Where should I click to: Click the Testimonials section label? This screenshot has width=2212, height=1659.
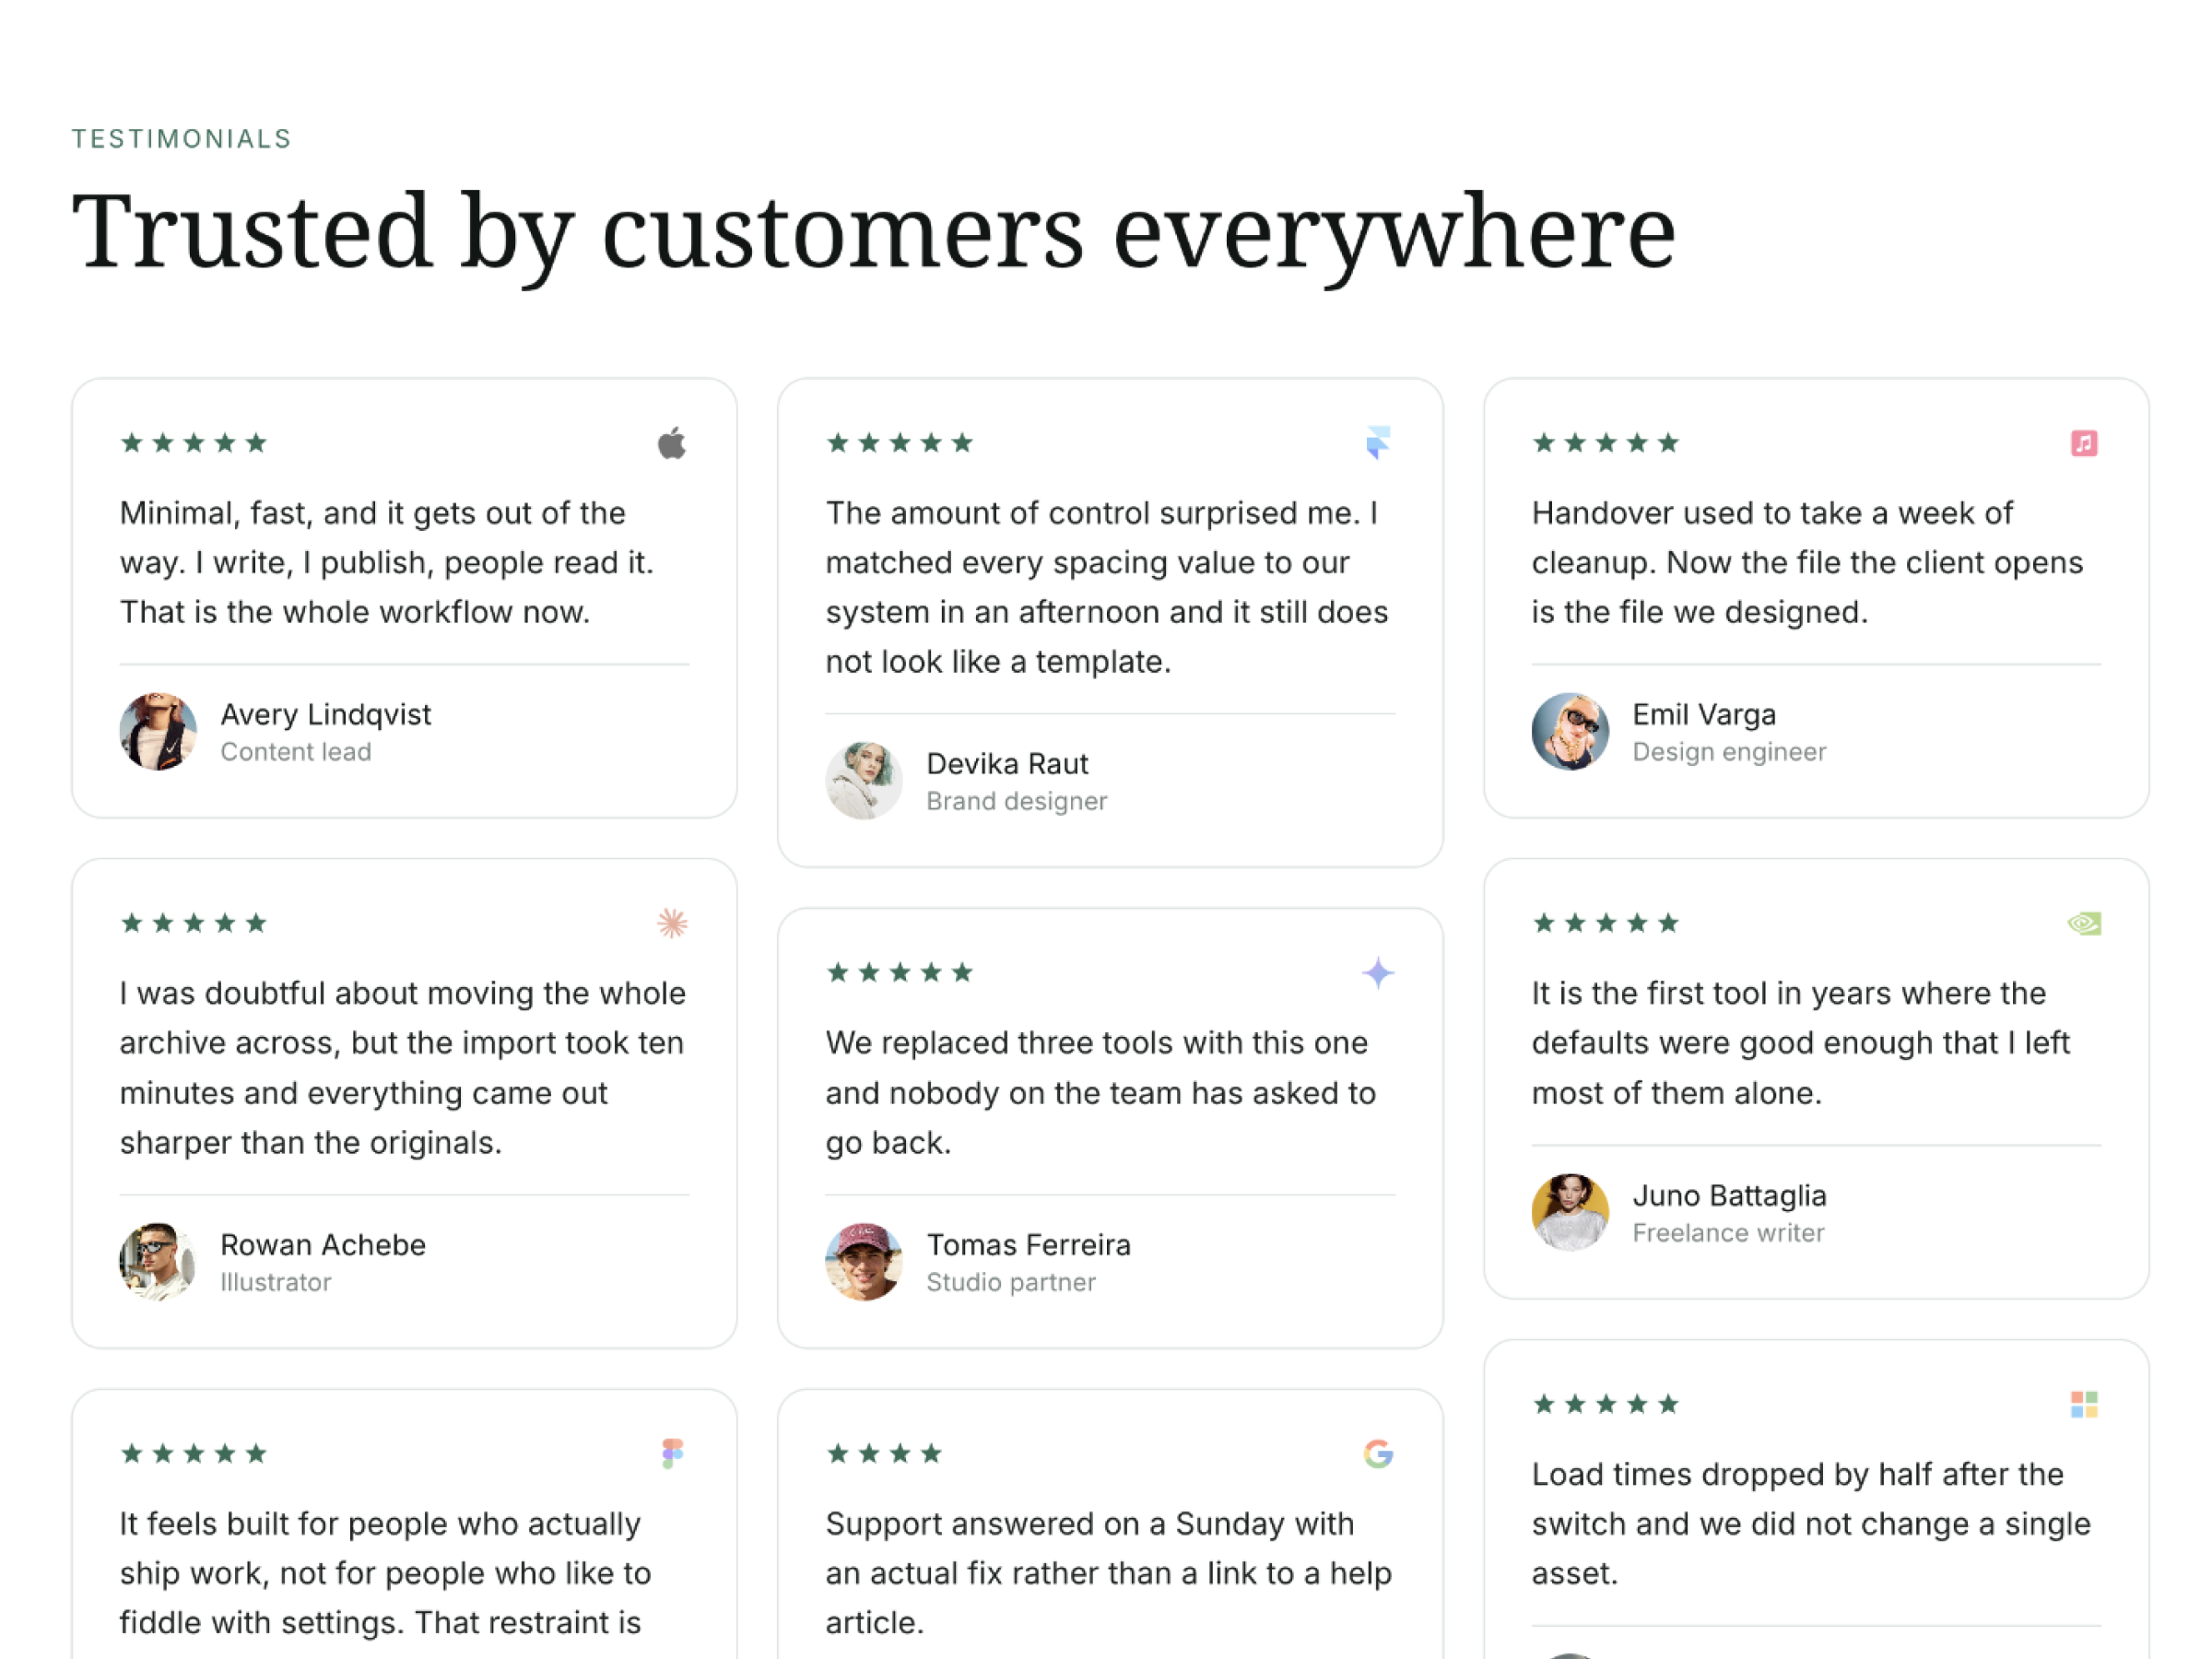(181, 138)
